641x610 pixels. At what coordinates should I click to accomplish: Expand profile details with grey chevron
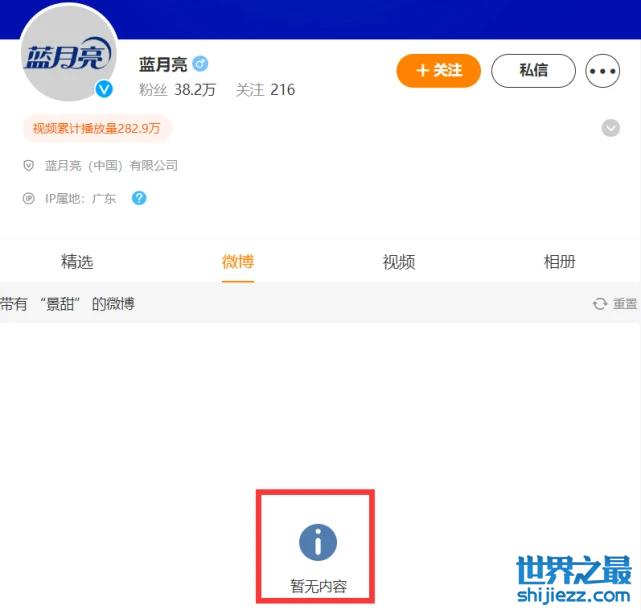pyautogui.click(x=610, y=128)
